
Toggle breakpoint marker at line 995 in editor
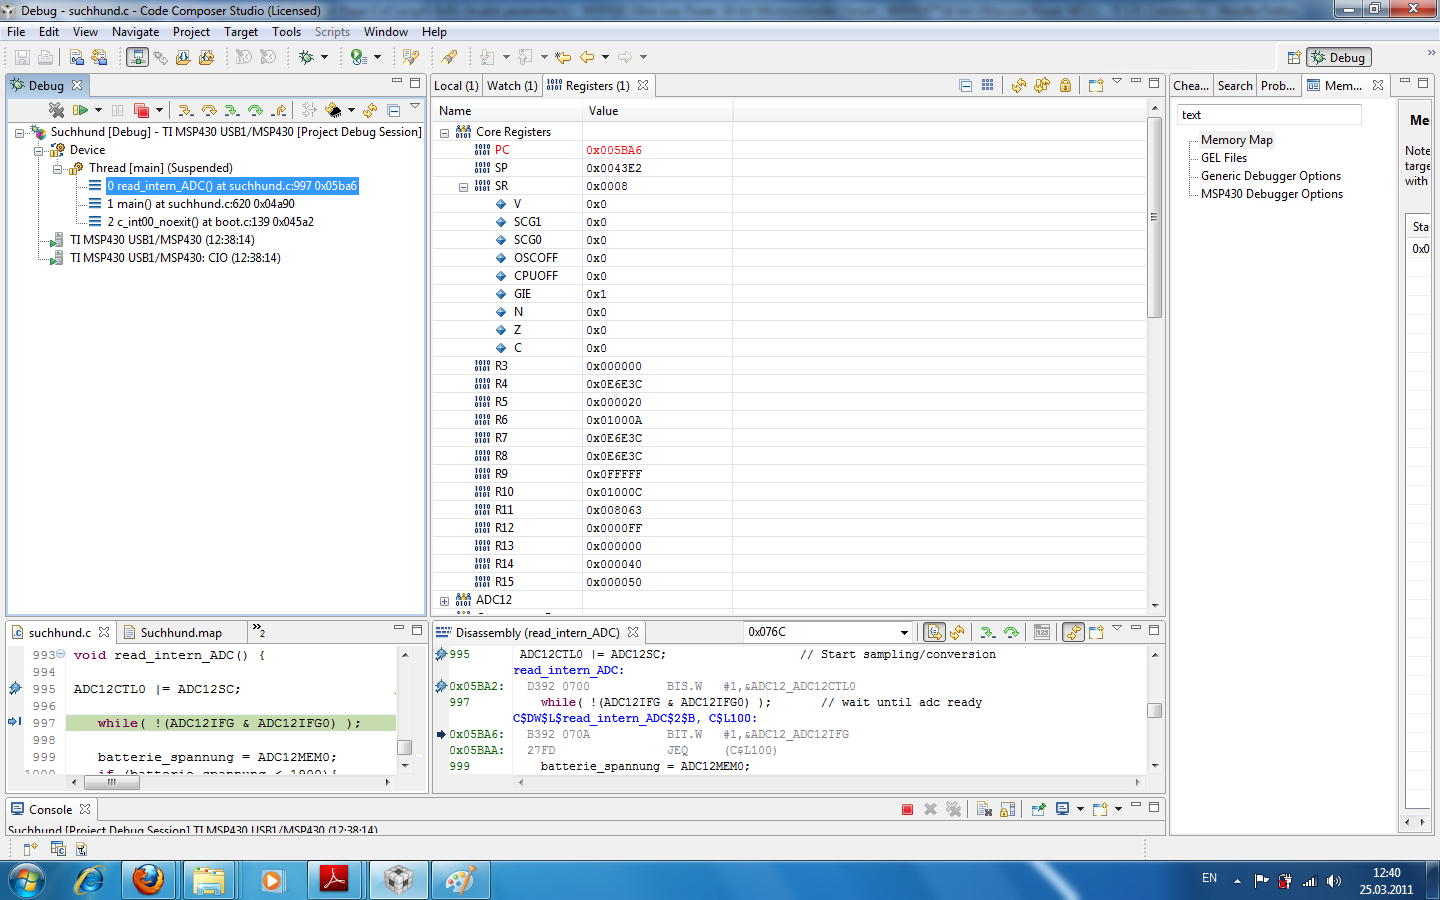click(15, 689)
